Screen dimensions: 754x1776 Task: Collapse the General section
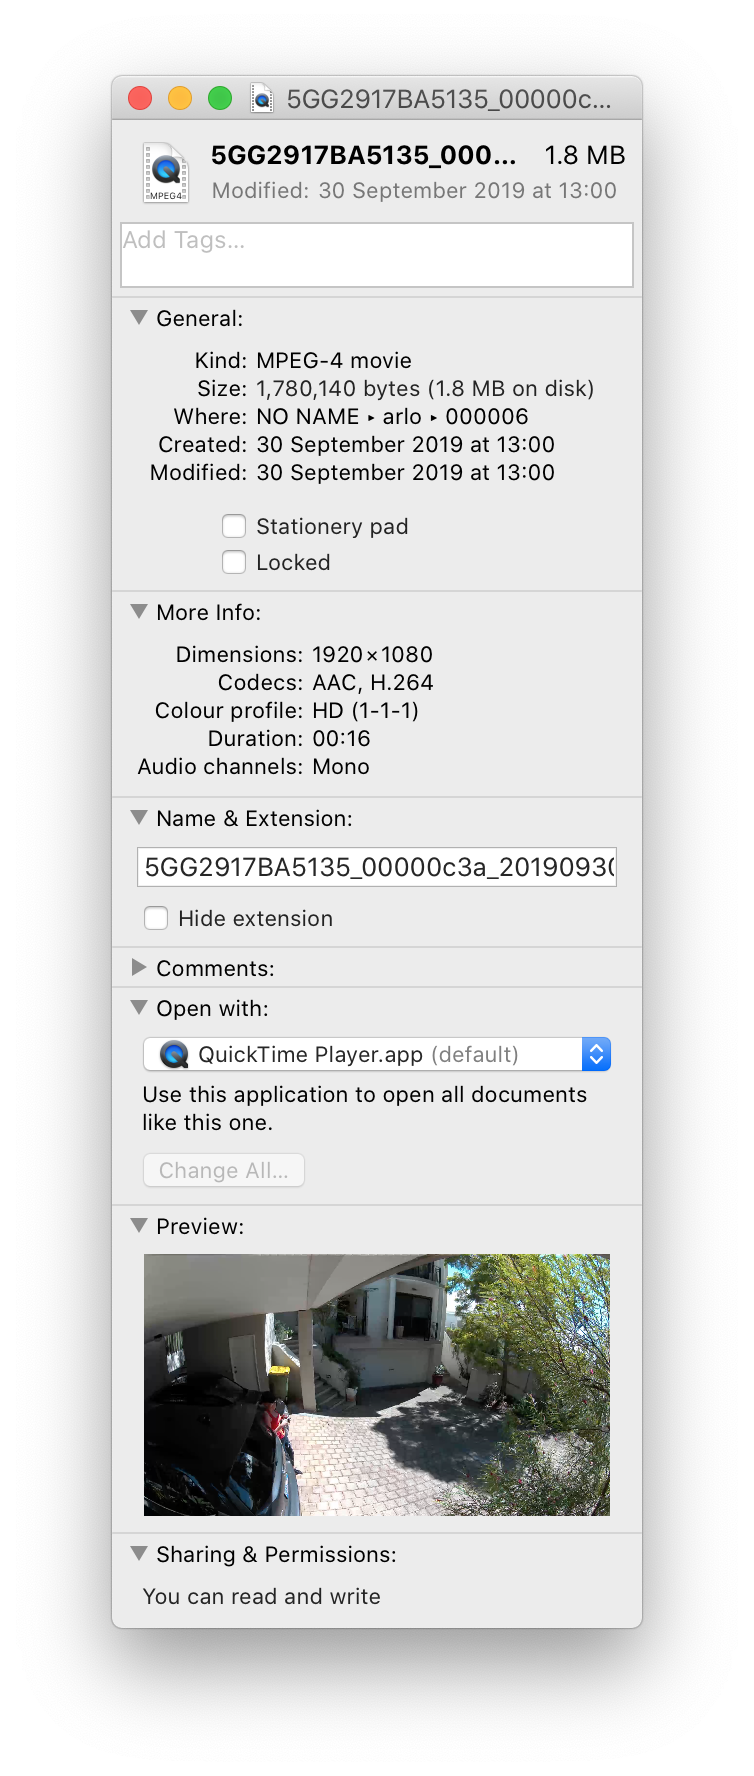(139, 318)
